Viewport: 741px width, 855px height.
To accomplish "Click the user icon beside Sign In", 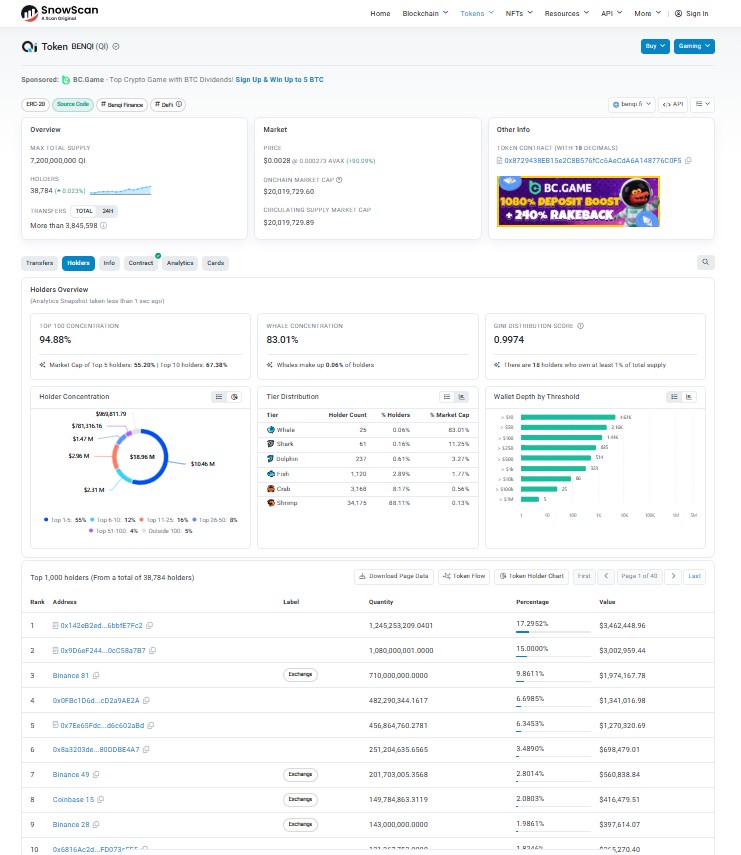I will coord(678,14).
